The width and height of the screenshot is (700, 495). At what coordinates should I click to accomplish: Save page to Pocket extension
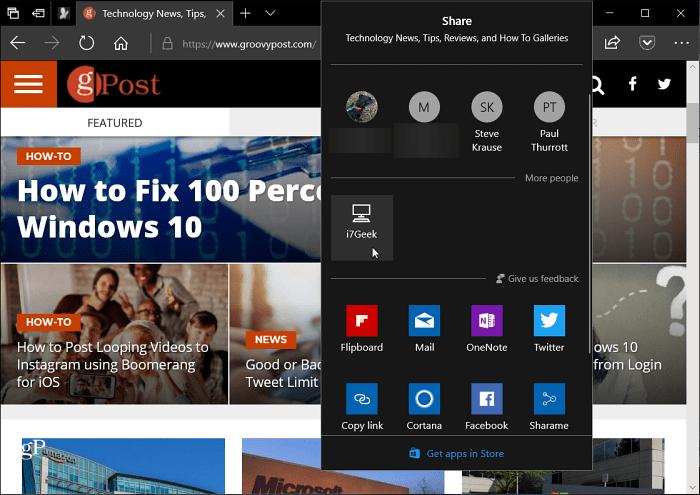pyautogui.click(x=647, y=42)
